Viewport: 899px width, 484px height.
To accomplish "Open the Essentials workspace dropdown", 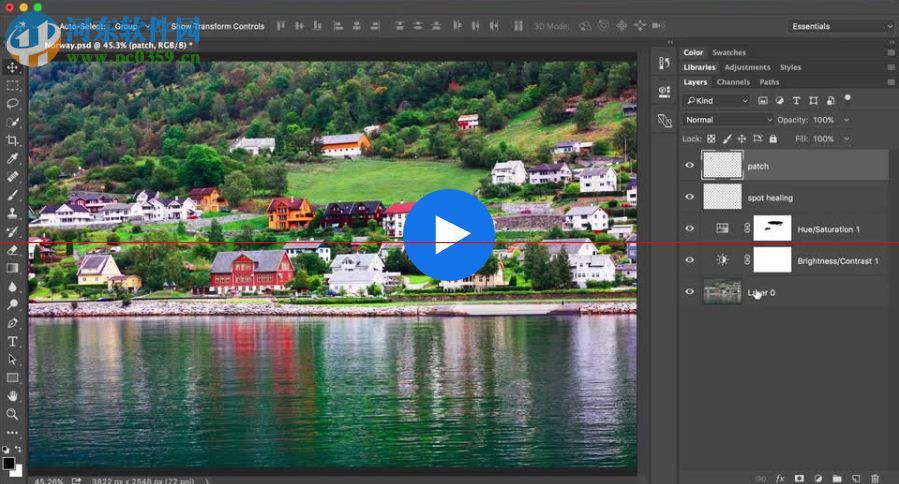I will pos(841,26).
